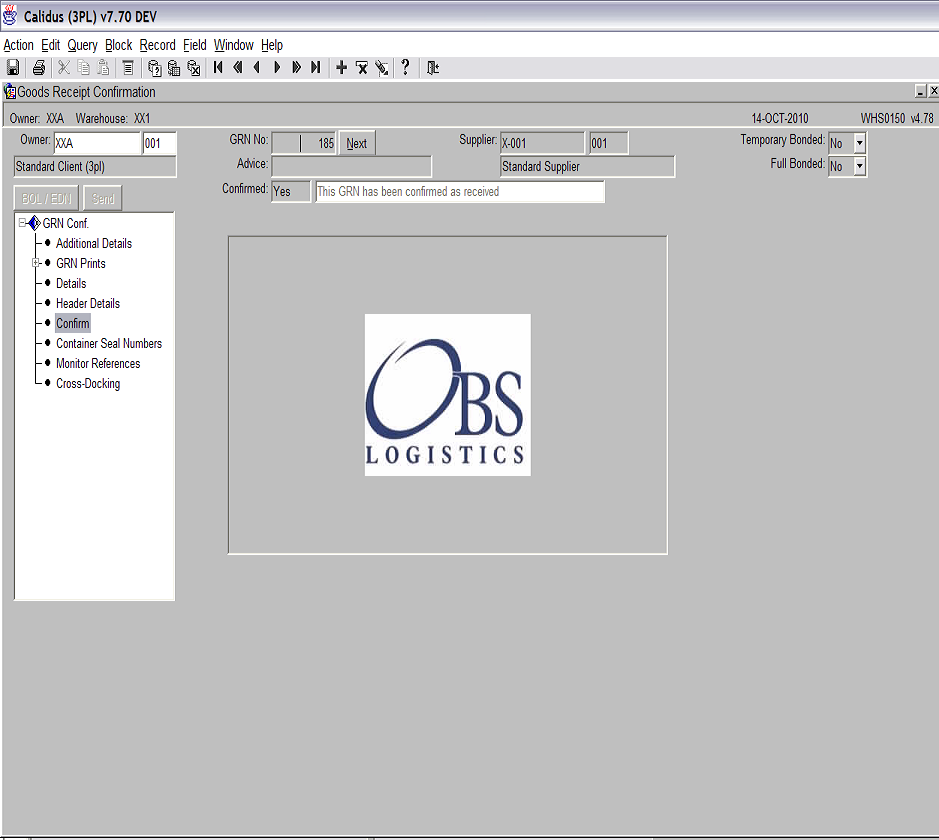Click the Execute Query icon
The width and height of the screenshot is (939, 840).
click(174, 68)
